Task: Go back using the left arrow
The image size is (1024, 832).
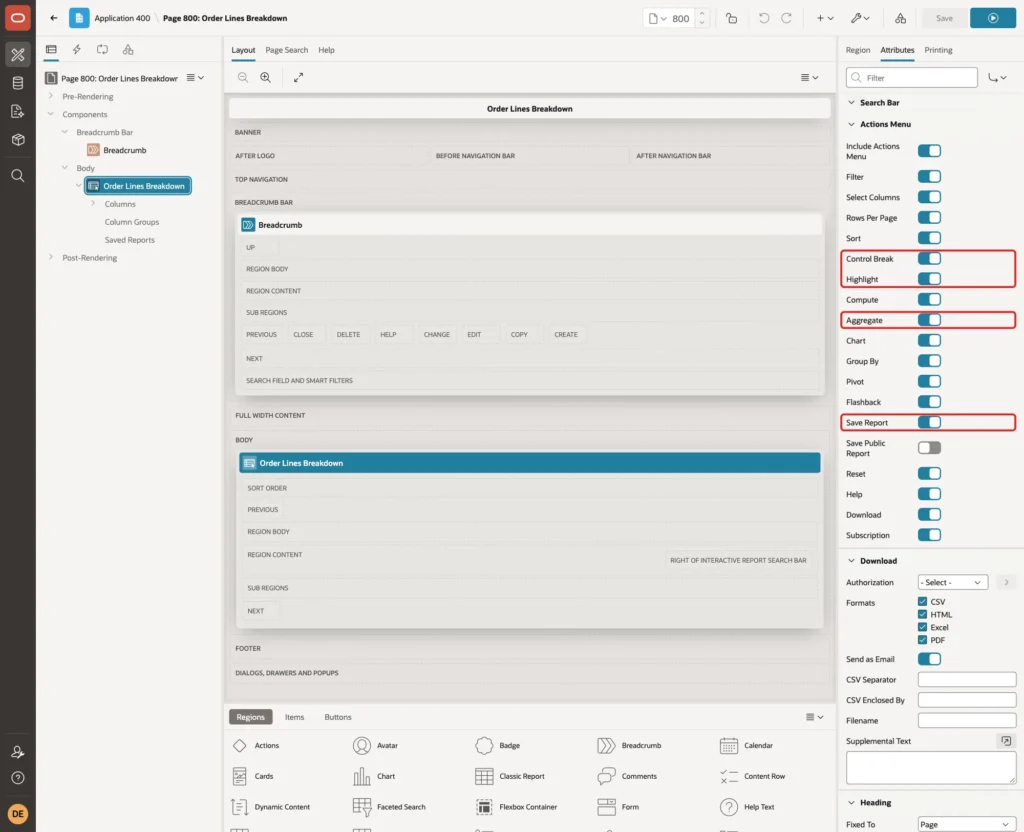Action: point(54,18)
